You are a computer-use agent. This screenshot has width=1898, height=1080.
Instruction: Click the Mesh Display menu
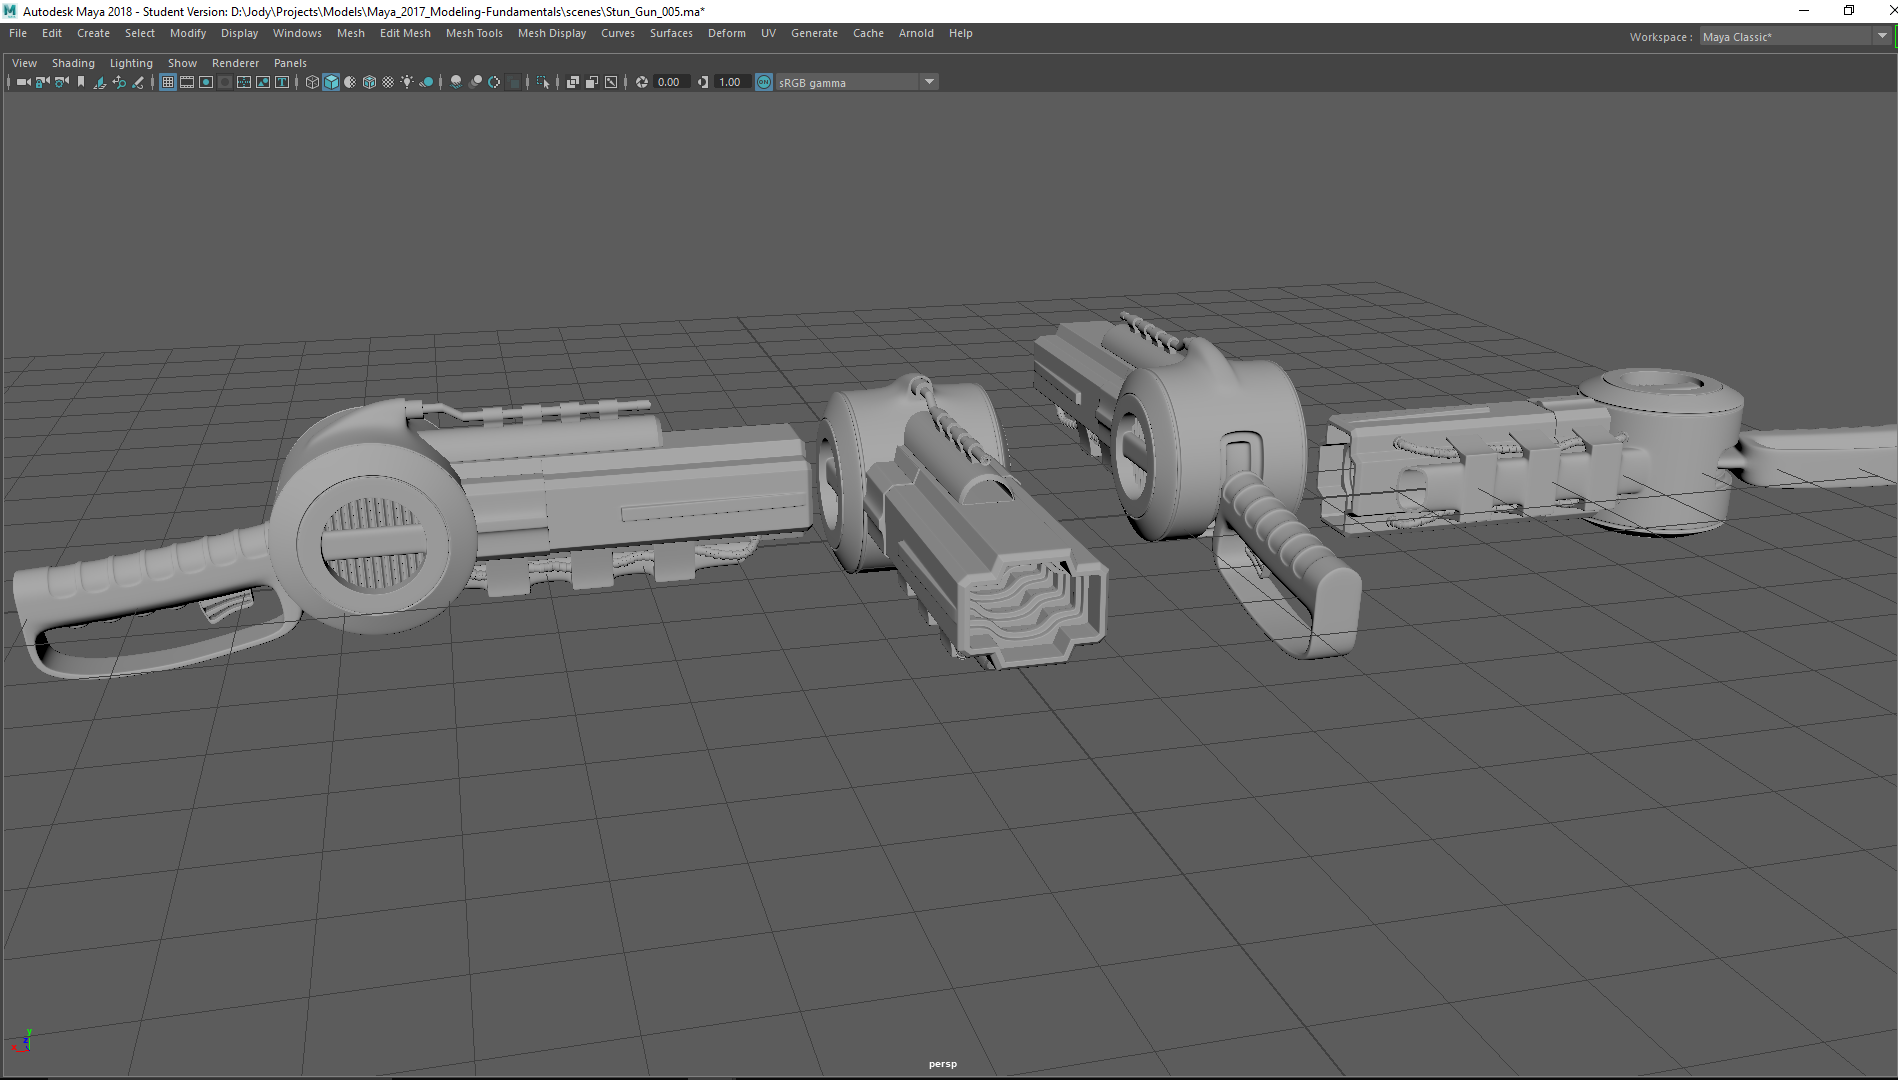(x=552, y=33)
